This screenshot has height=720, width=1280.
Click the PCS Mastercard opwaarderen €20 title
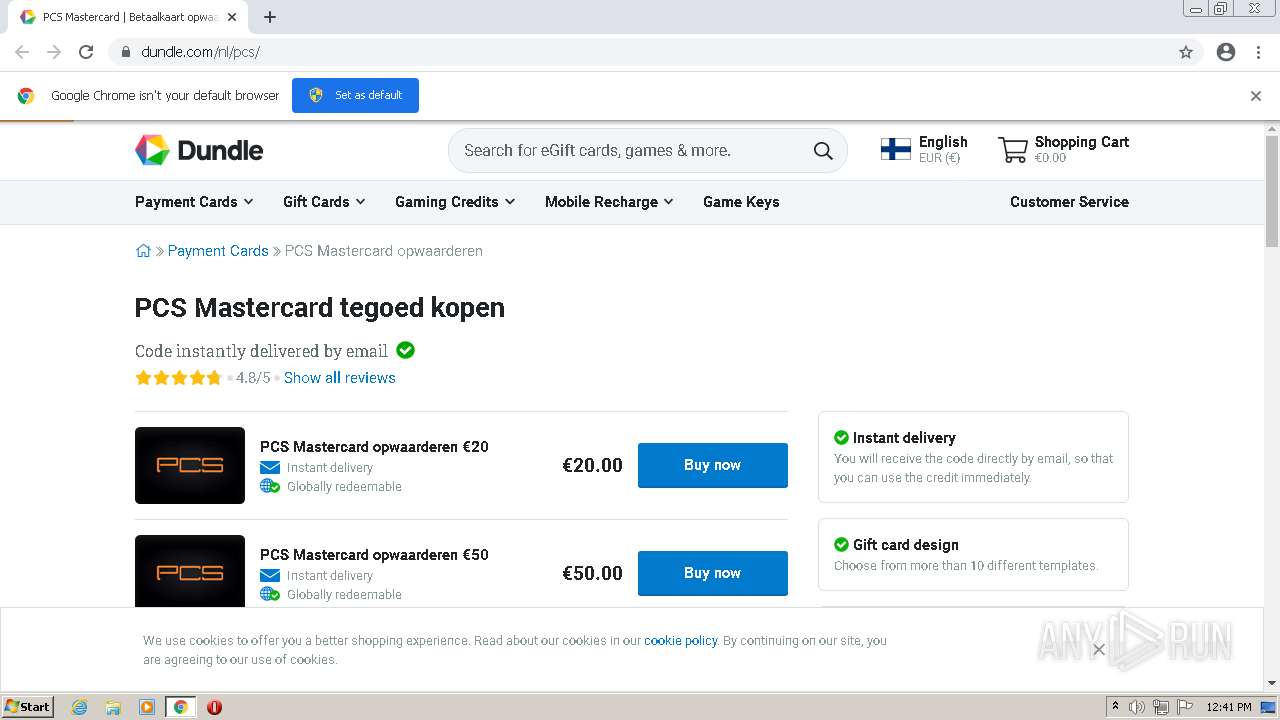tap(374, 447)
